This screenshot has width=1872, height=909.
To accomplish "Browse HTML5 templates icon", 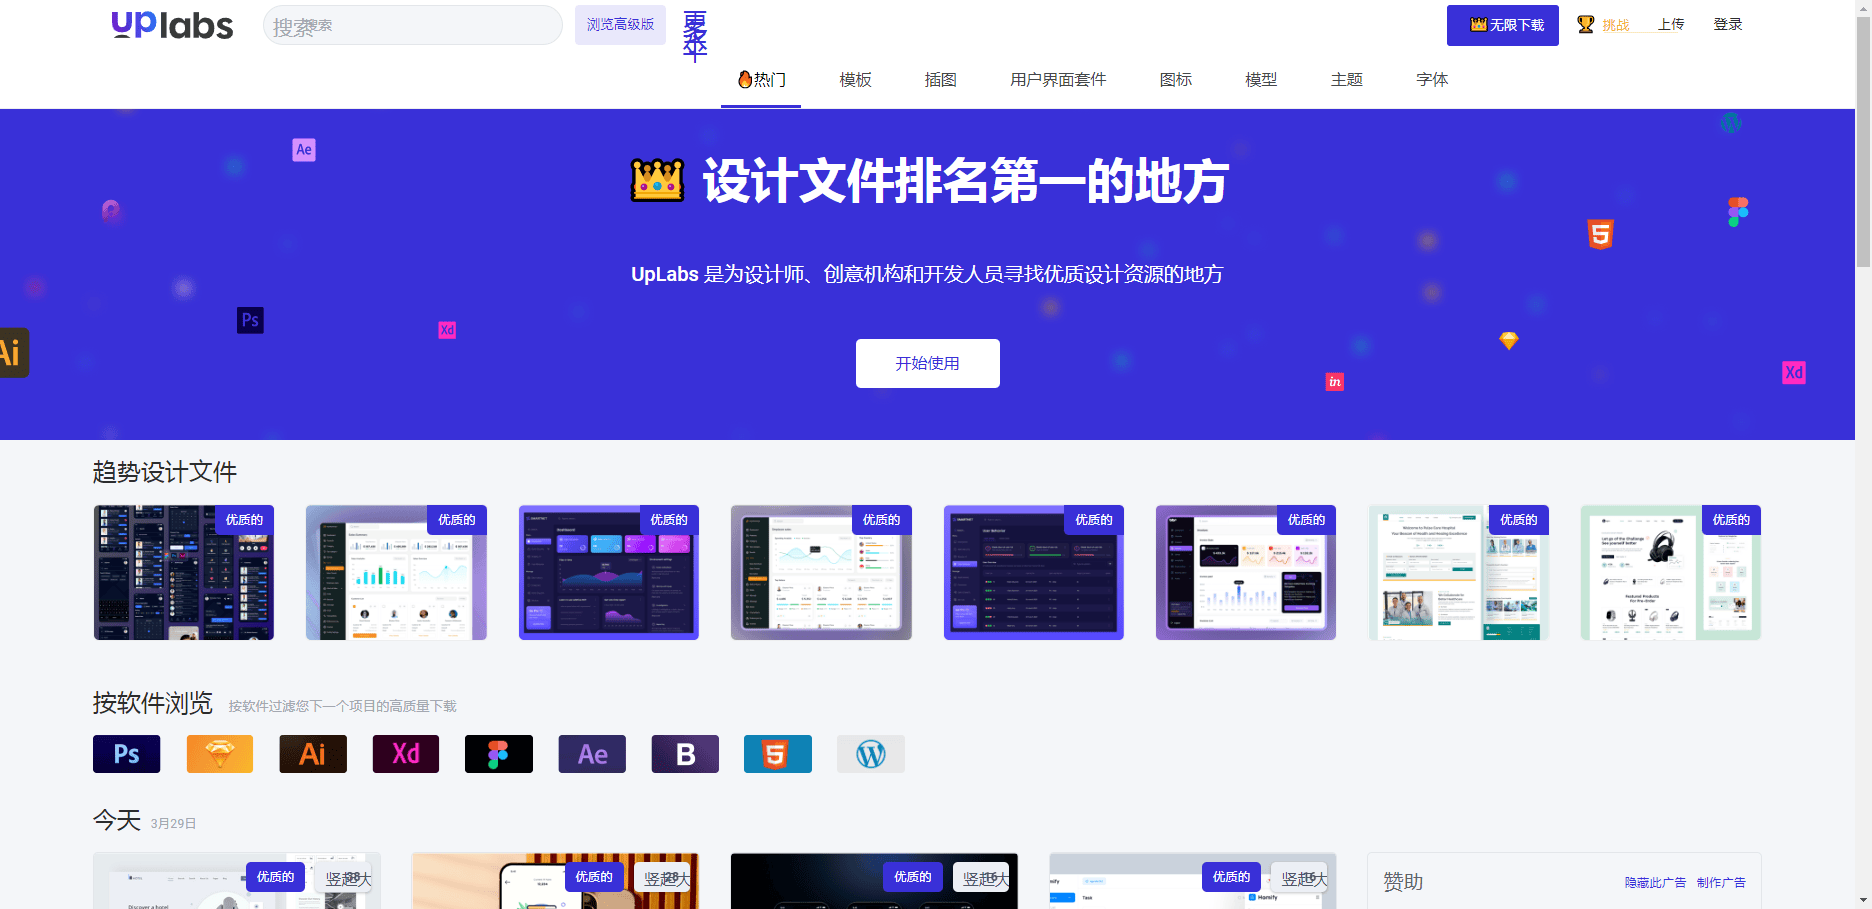I will click(777, 754).
